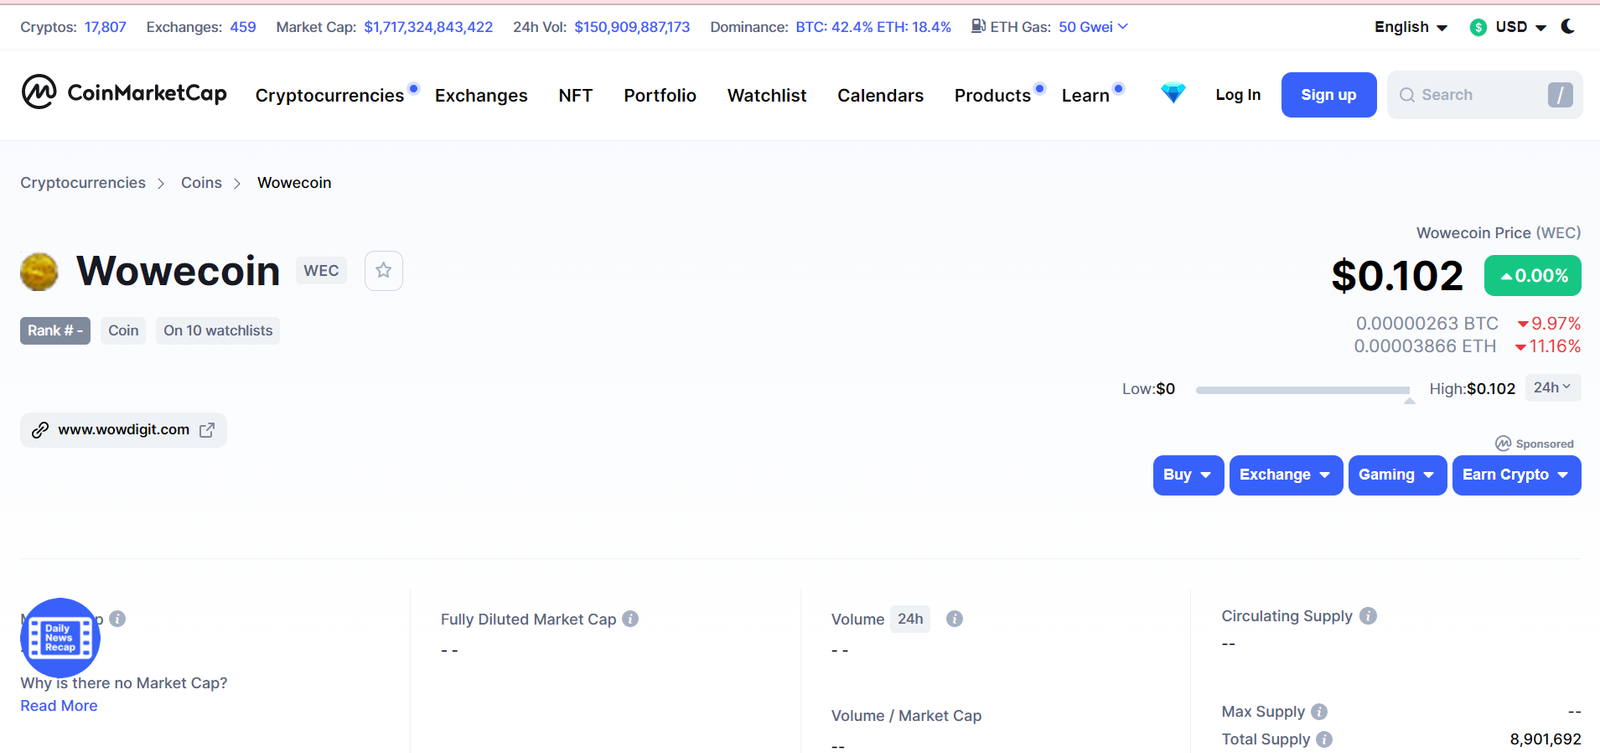Screen dimensions: 1600x753
Task: Click the Total Supply value 8,901,692
Action: point(1545,740)
